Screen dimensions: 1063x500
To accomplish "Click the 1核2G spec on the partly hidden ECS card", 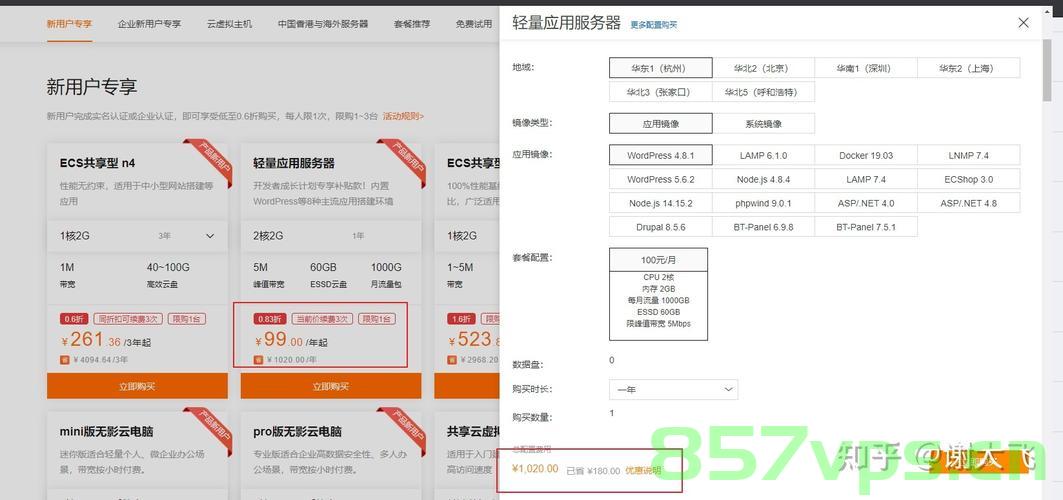I will tap(462, 236).
